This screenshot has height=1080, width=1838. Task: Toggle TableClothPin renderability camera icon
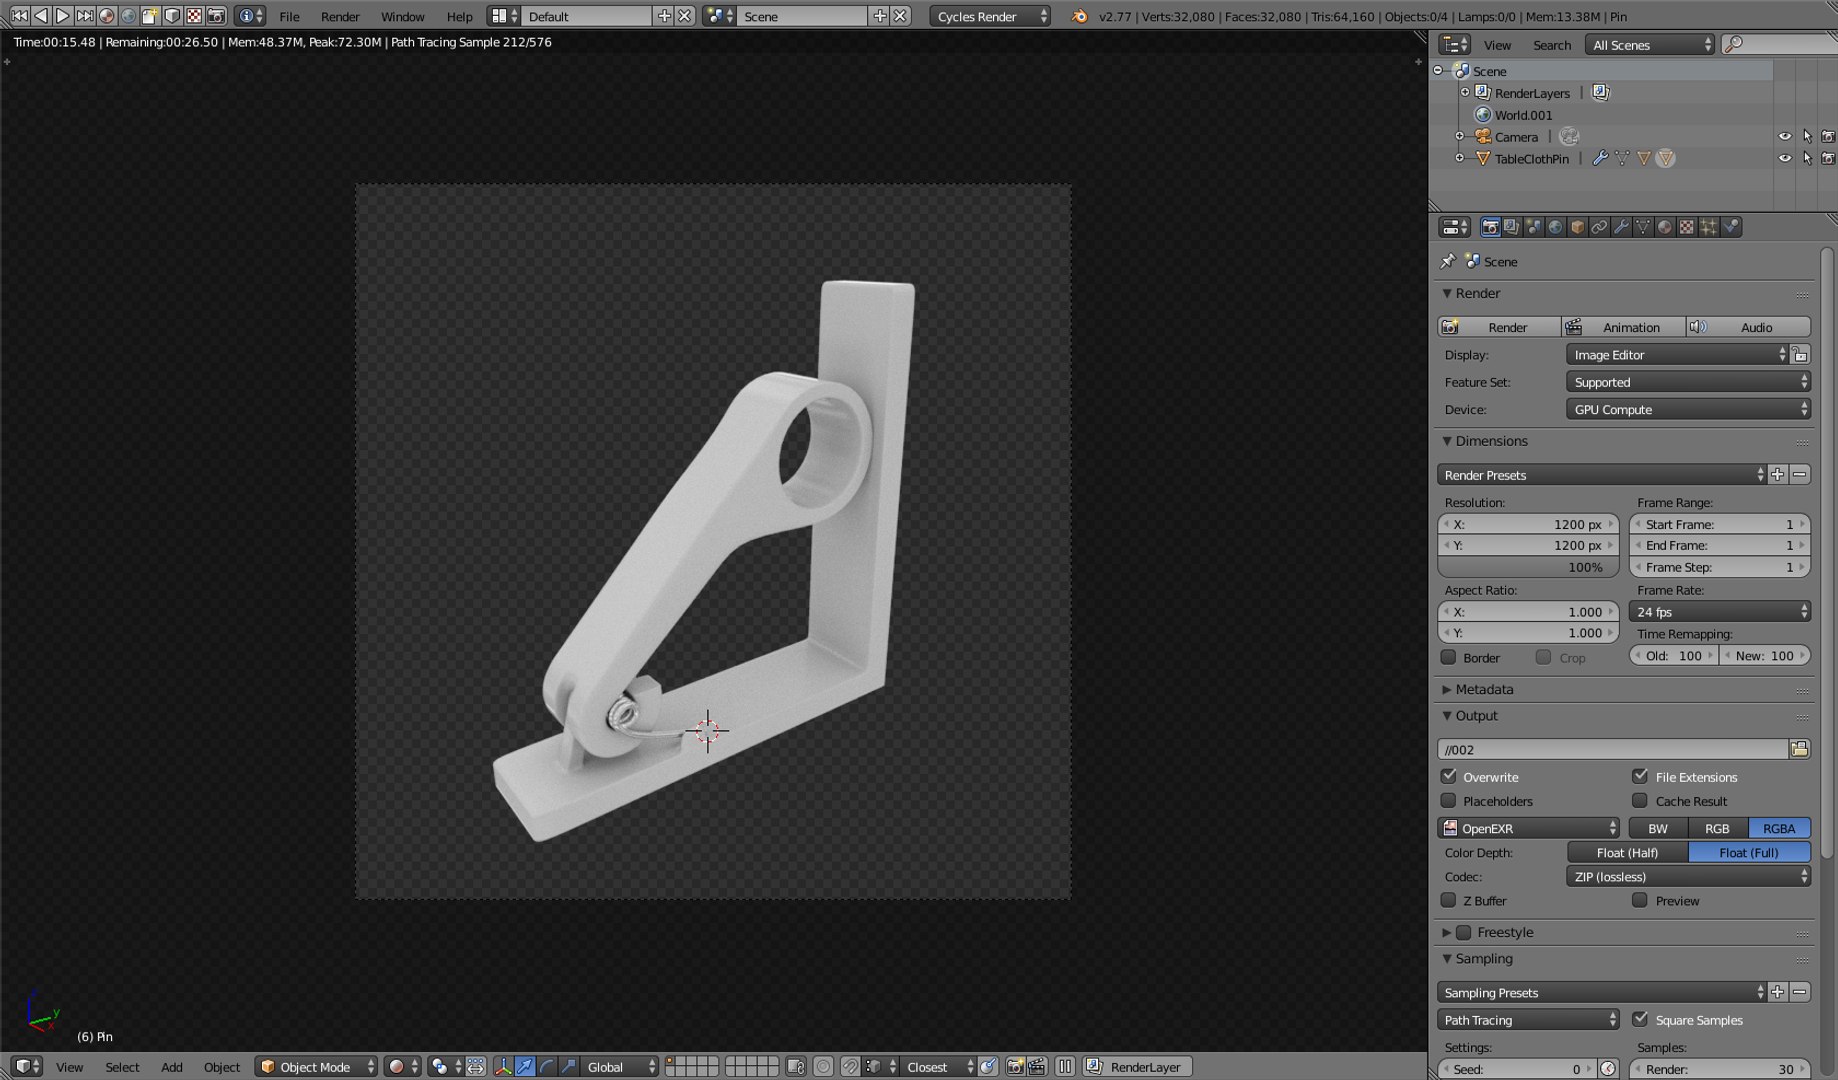[x=1828, y=158]
